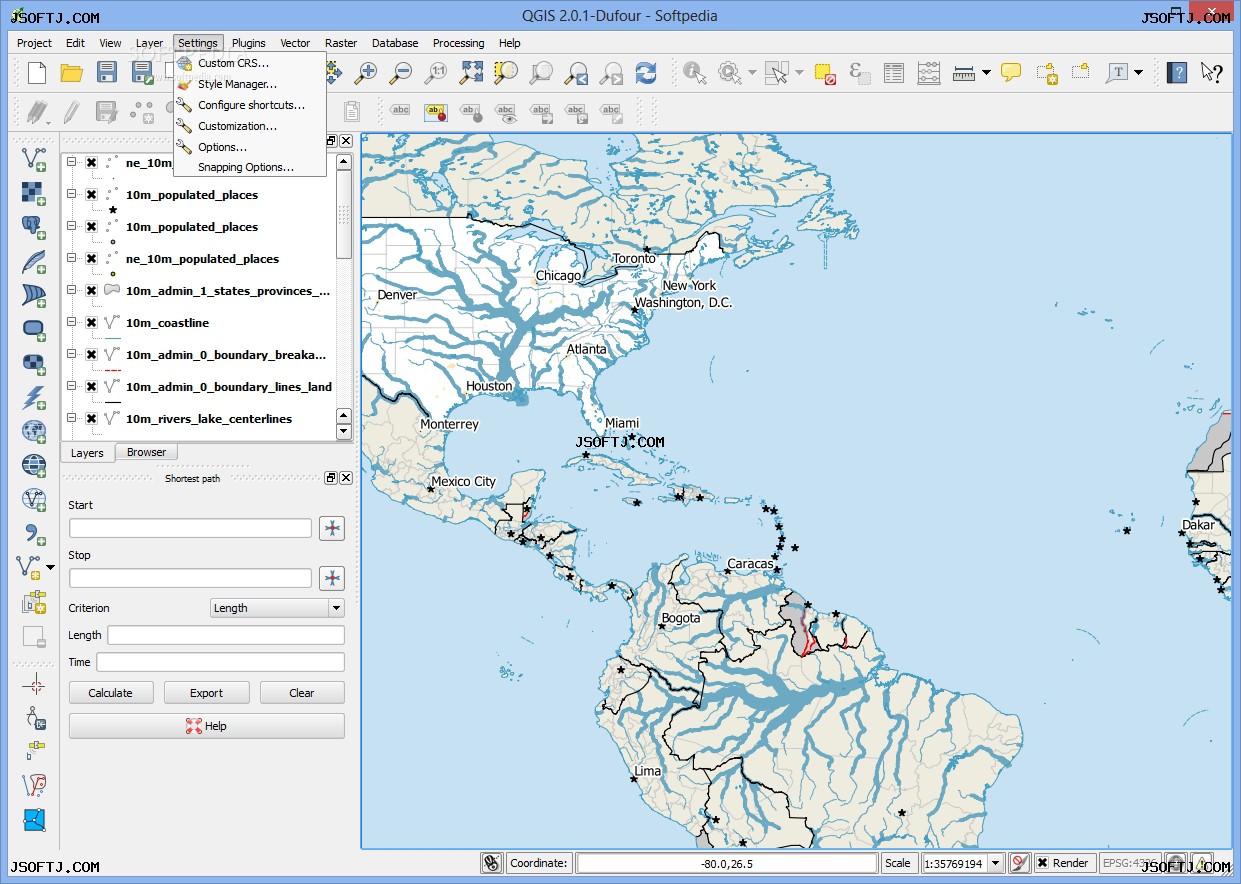The height and width of the screenshot is (884, 1241).
Task: Toggle the Render checkbox in status bar
Action: pos(1043,863)
